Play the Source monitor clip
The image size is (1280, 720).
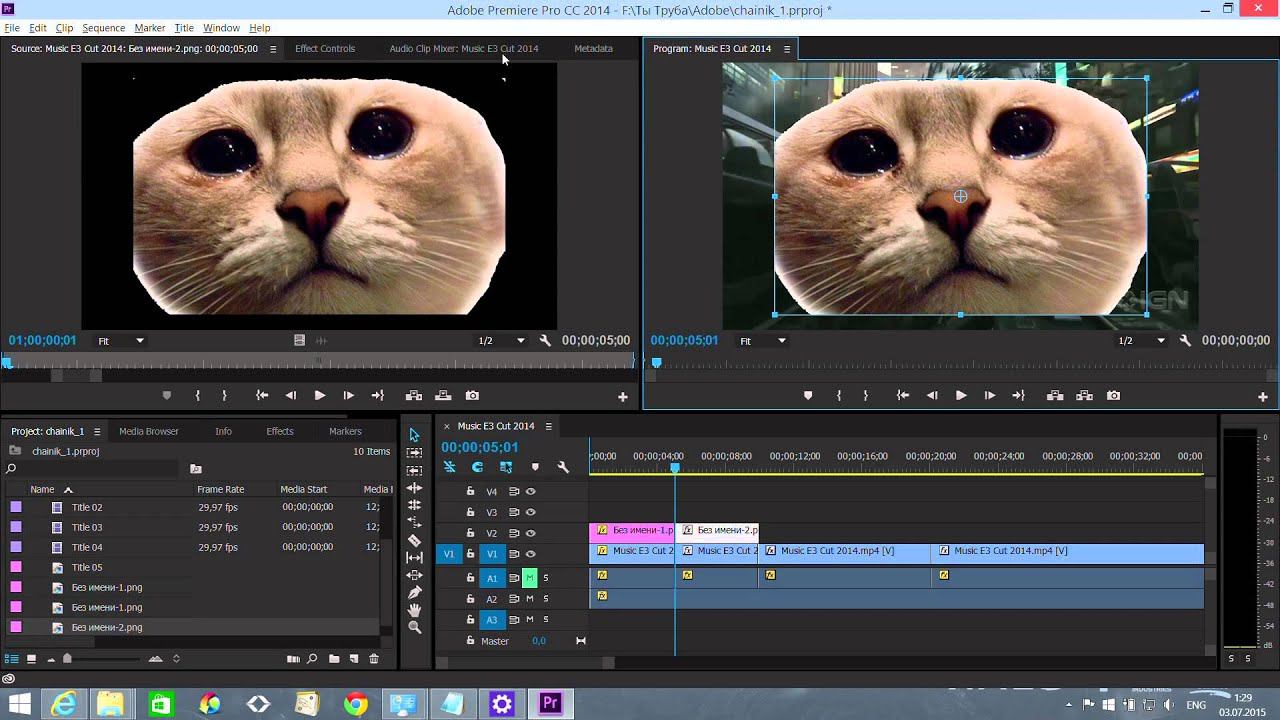point(320,396)
